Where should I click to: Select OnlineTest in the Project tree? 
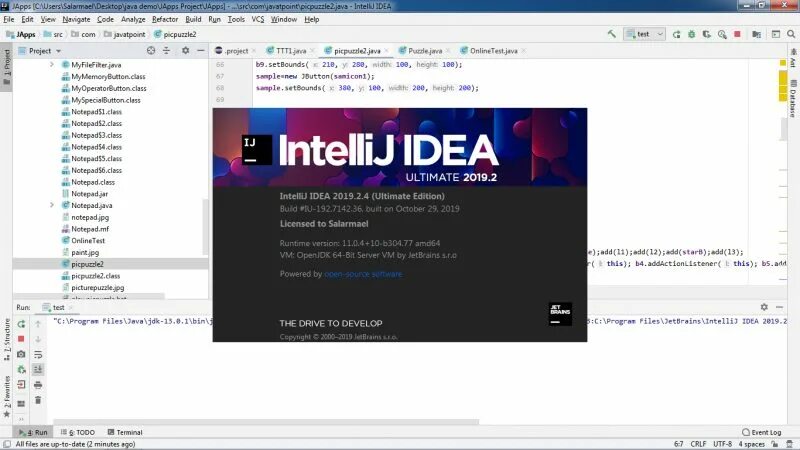click(x=88, y=240)
